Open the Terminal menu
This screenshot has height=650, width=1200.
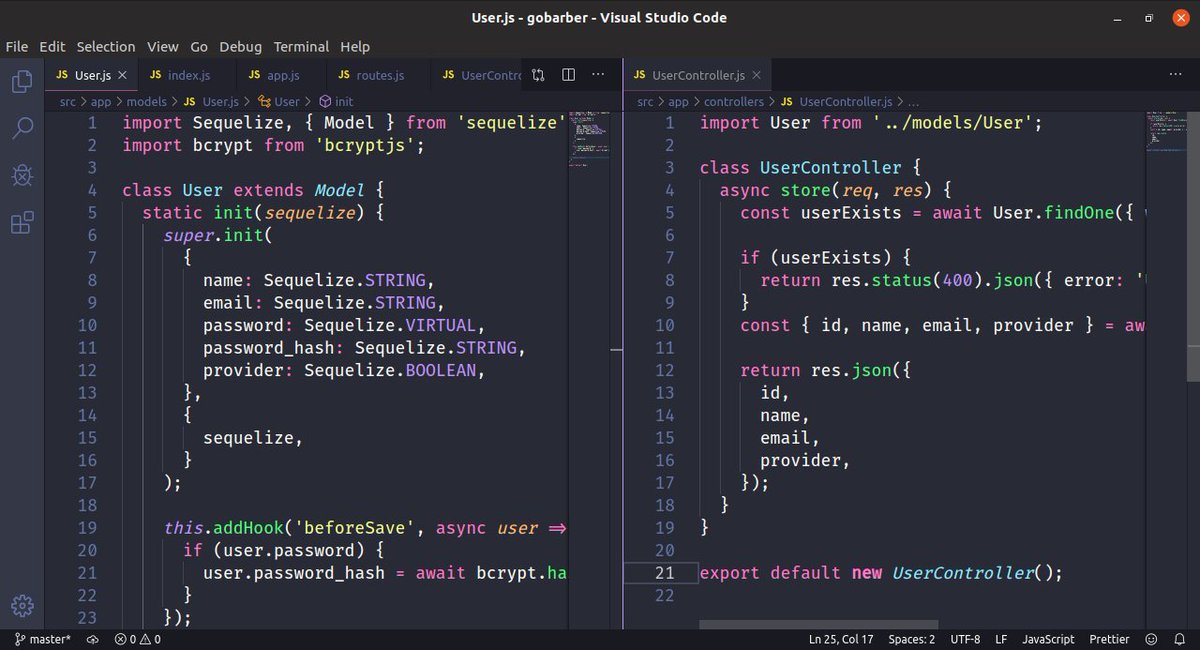[301, 46]
